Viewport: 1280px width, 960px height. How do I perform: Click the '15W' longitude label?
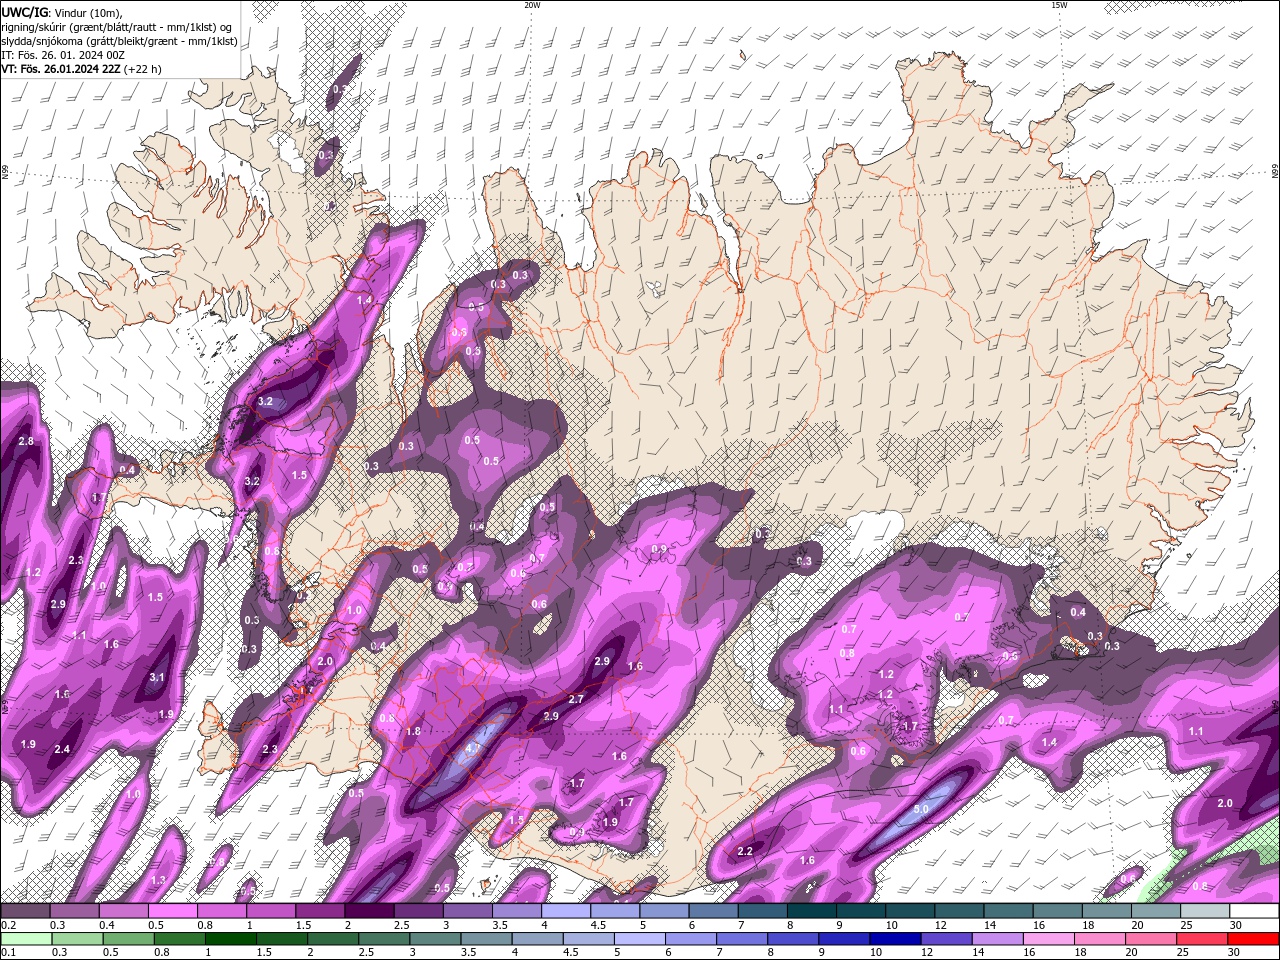tap(1059, 5)
